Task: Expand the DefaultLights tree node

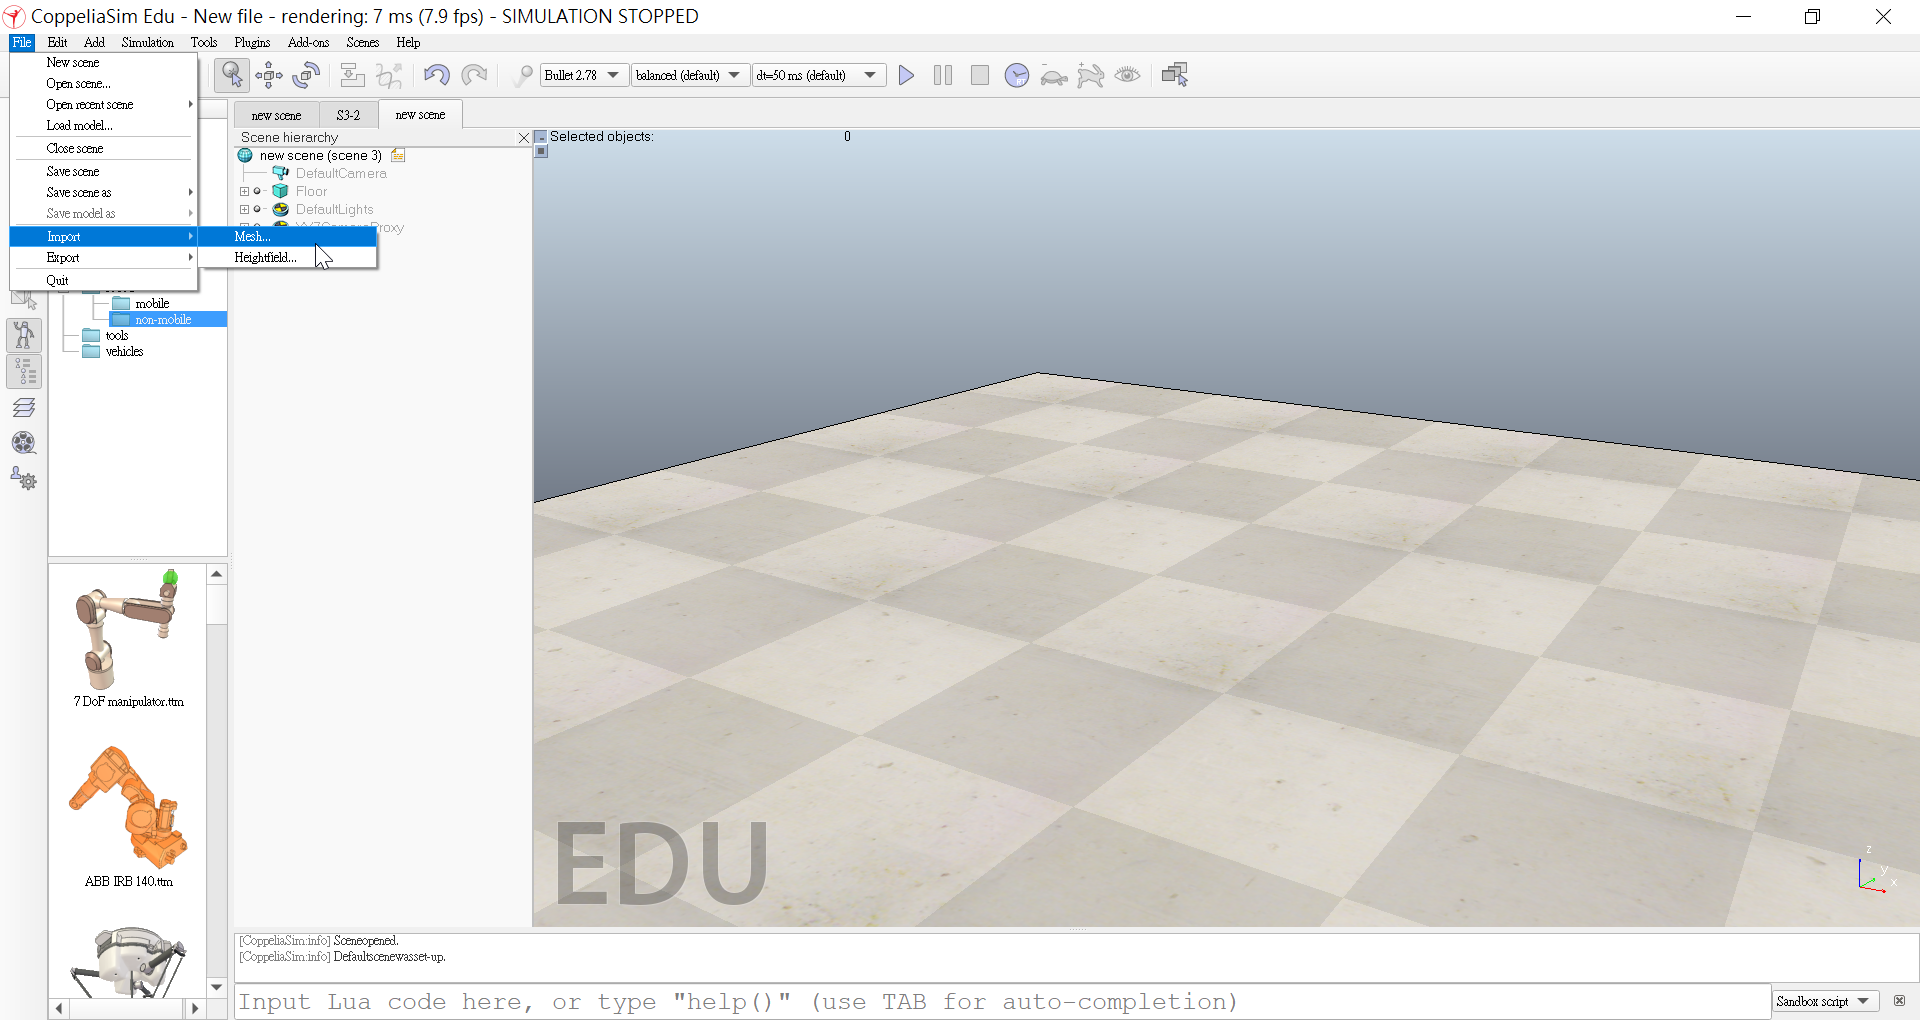Action: (244, 209)
